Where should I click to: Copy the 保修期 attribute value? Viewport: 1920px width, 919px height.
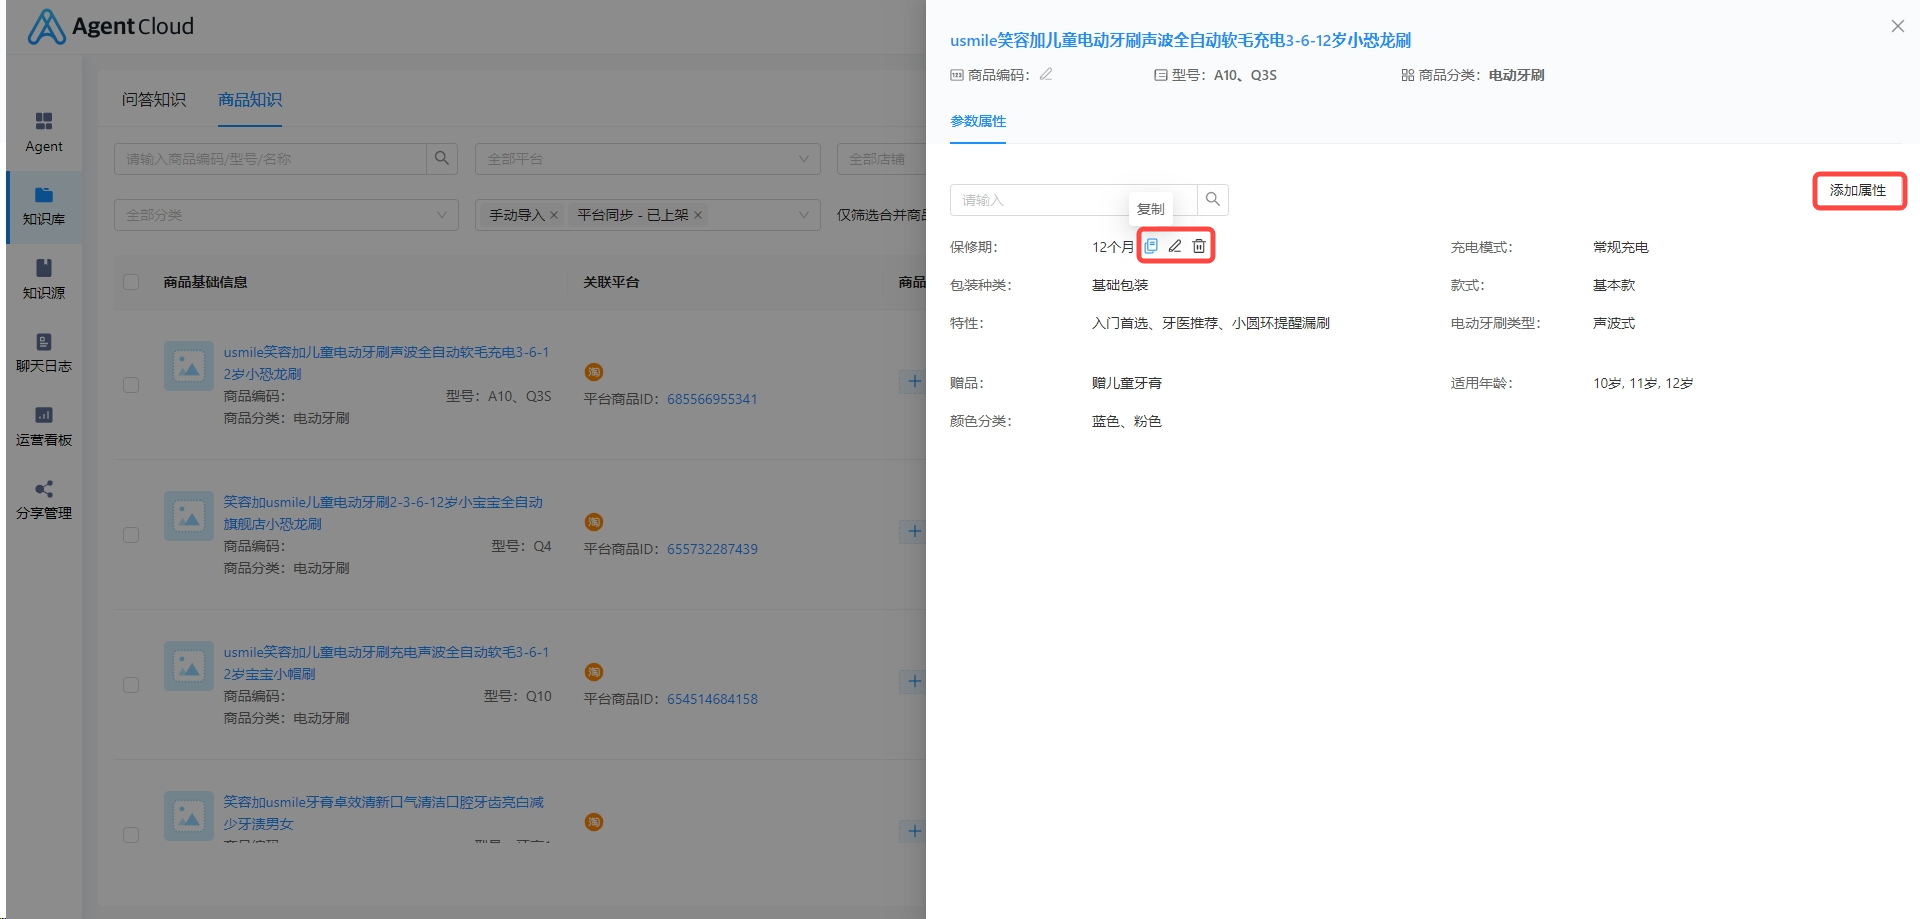[1151, 246]
